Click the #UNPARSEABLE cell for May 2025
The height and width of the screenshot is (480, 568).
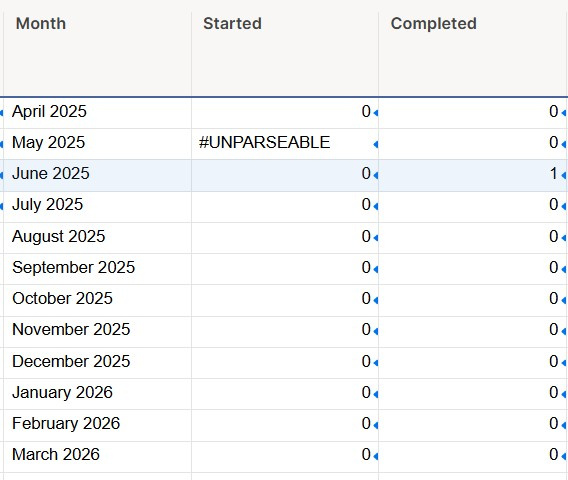pos(285,144)
